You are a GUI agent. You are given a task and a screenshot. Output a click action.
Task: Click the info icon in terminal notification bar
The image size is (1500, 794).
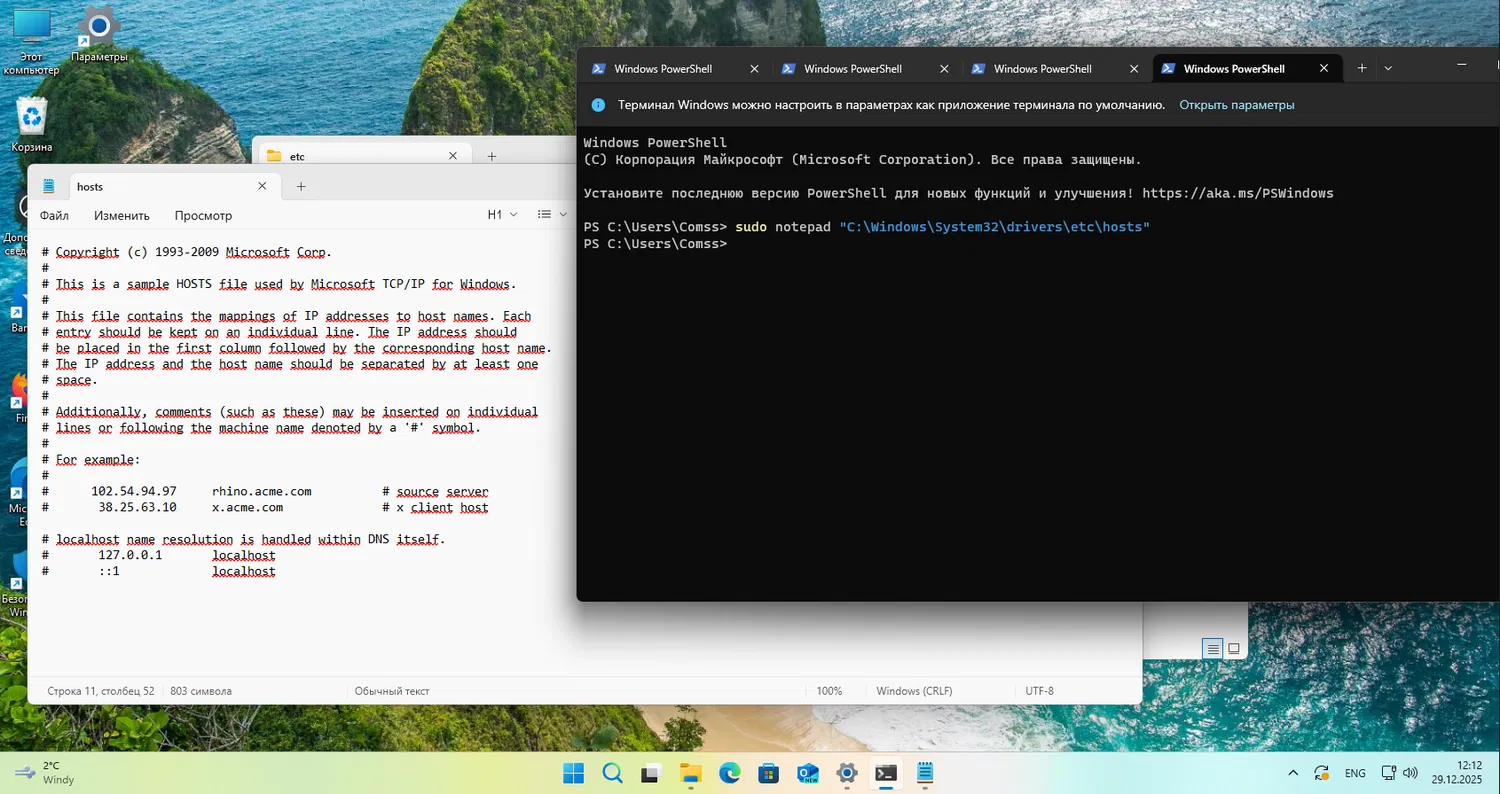(x=598, y=105)
